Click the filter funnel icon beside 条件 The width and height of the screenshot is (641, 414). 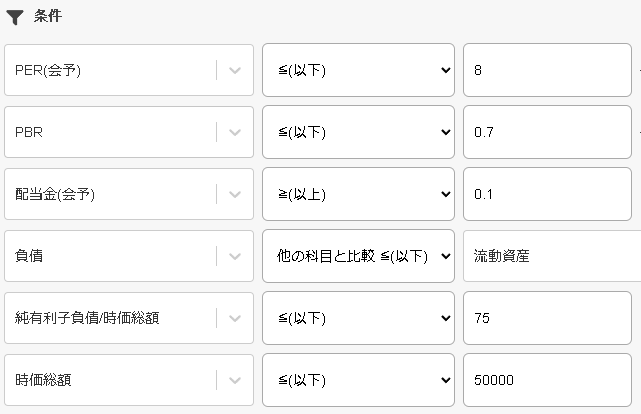pyautogui.click(x=15, y=17)
